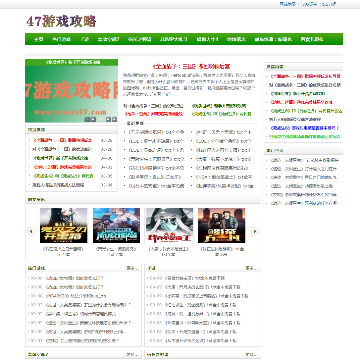Open the JUMP大乱斗 navigation menu item
The image size is (360, 360).
point(174,39)
